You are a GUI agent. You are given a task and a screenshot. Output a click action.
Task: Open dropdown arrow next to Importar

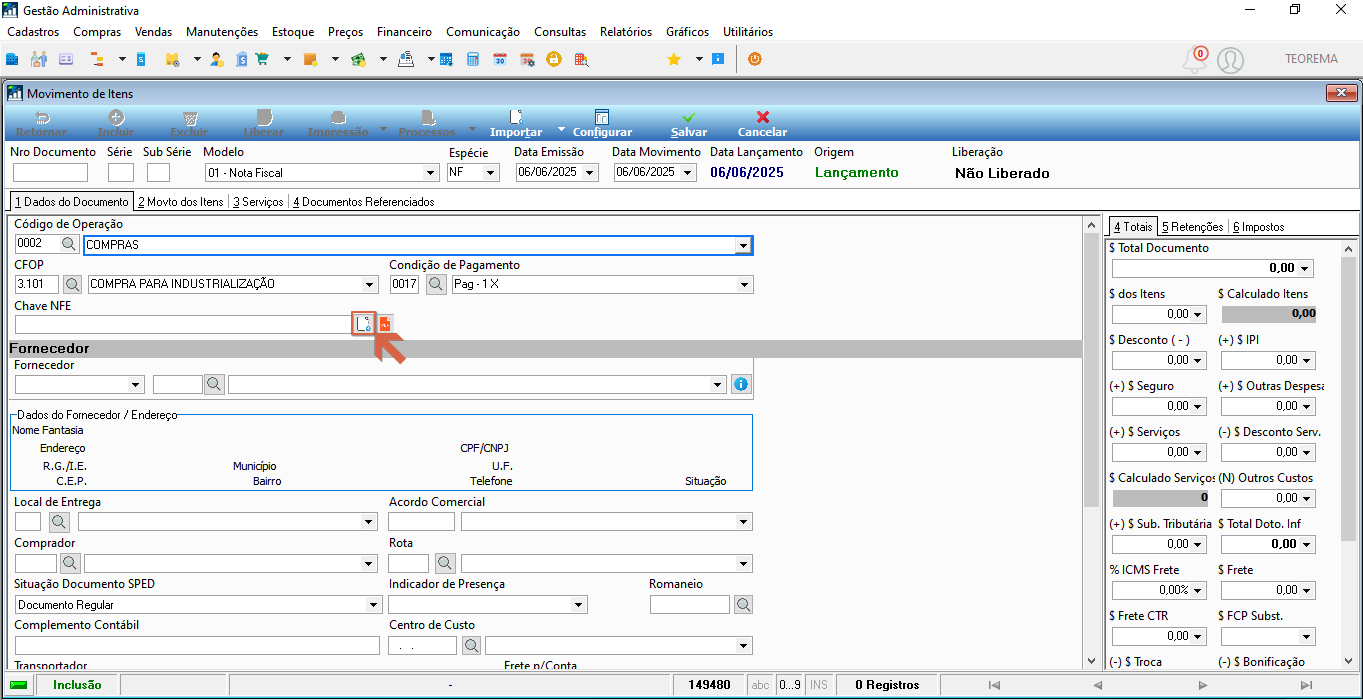(x=561, y=130)
